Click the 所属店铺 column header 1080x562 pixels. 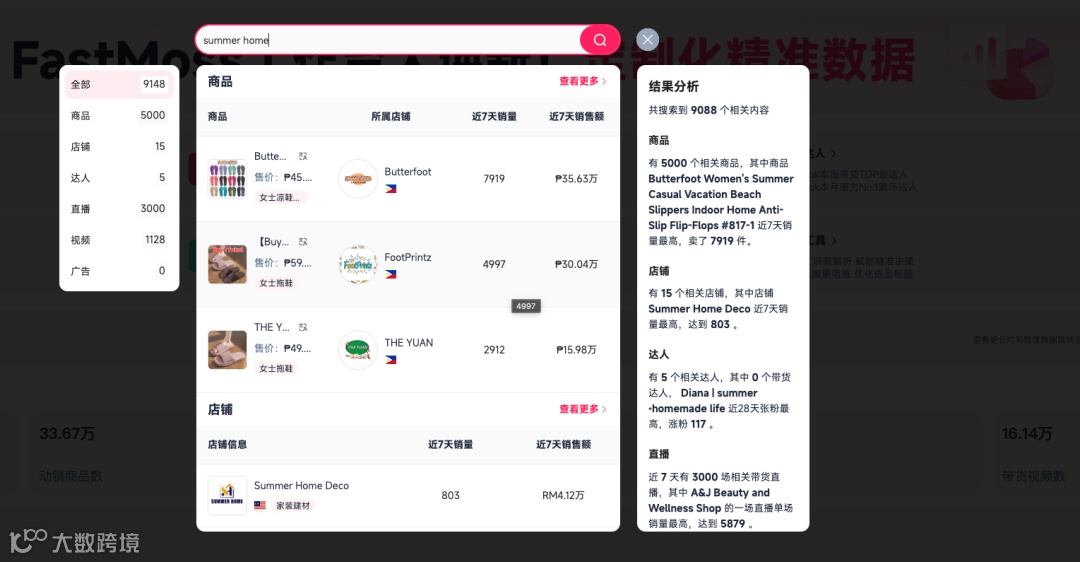point(391,116)
